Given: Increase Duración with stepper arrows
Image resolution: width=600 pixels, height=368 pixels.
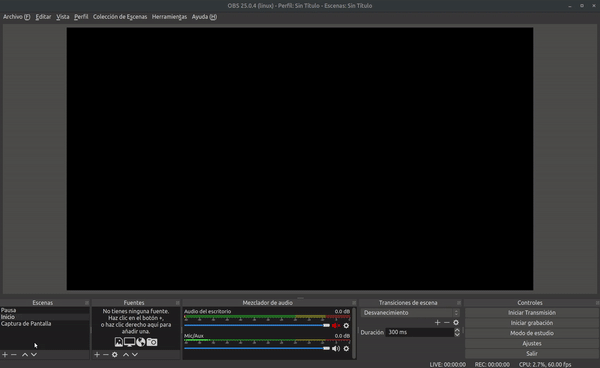Looking at the screenshot, I should (457, 330).
